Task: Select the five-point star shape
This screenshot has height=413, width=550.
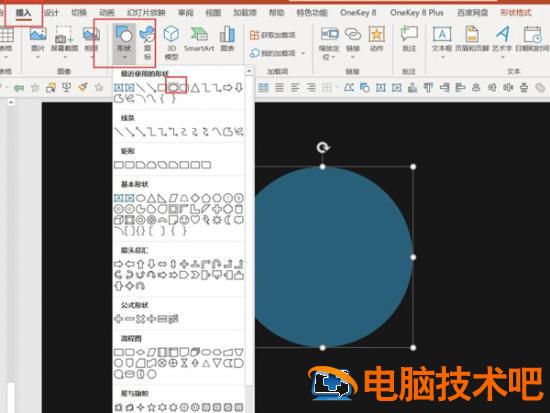Action: click(x=151, y=407)
